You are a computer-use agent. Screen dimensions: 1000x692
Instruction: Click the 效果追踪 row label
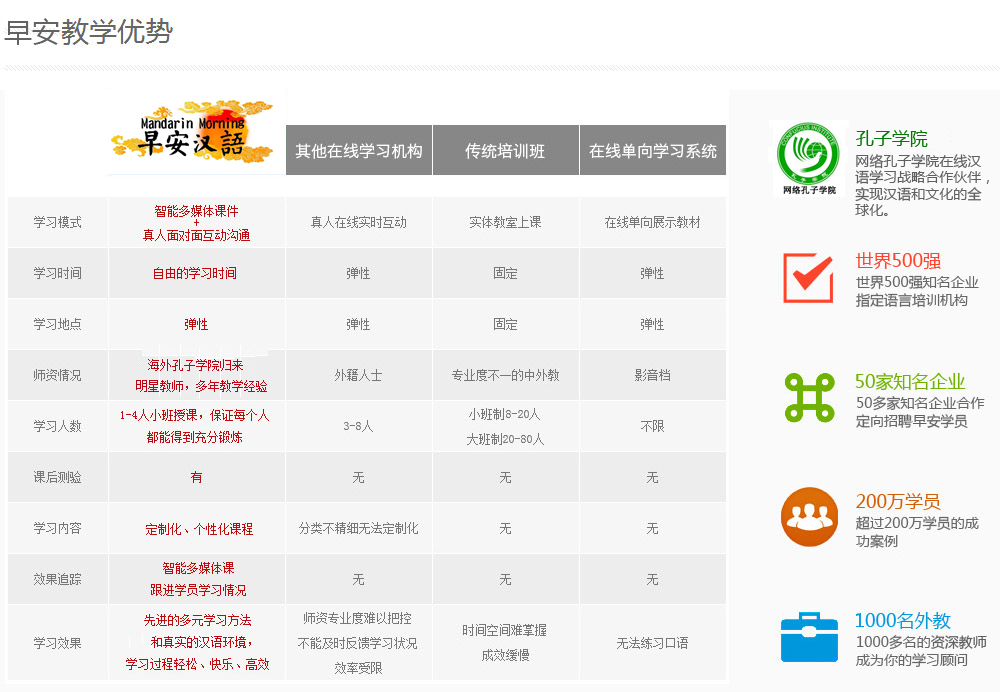click(57, 579)
